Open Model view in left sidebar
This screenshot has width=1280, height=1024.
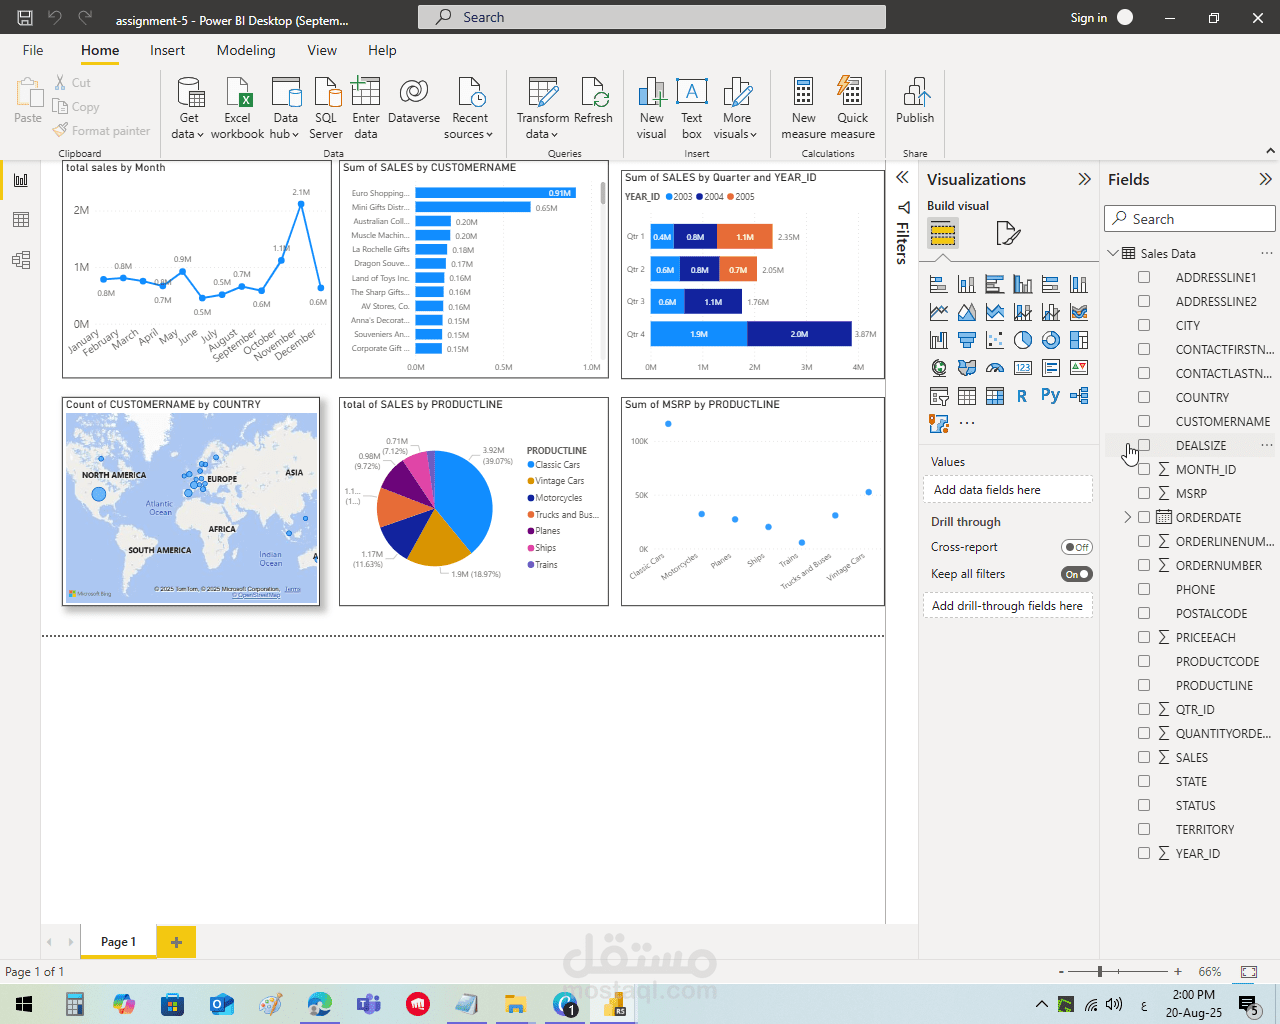point(21,260)
